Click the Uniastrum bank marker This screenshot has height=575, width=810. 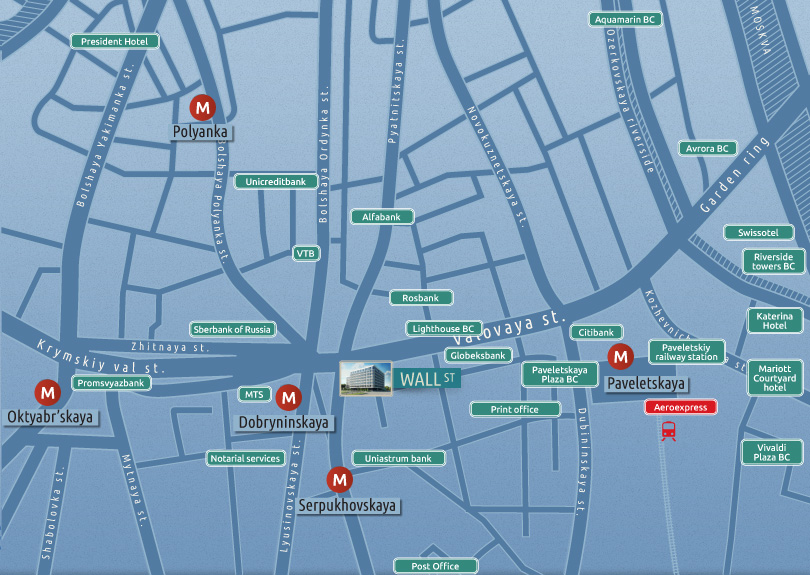[x=398, y=459]
